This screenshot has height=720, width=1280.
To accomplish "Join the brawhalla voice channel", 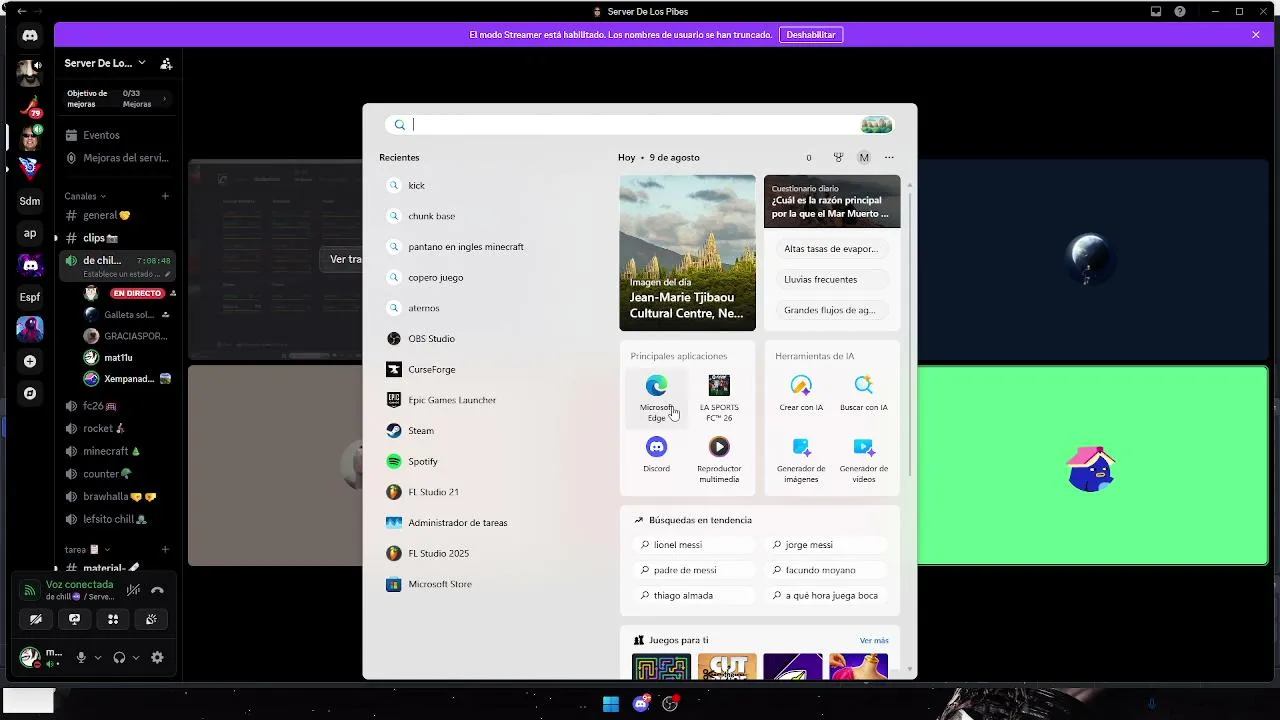I will 117,497.
